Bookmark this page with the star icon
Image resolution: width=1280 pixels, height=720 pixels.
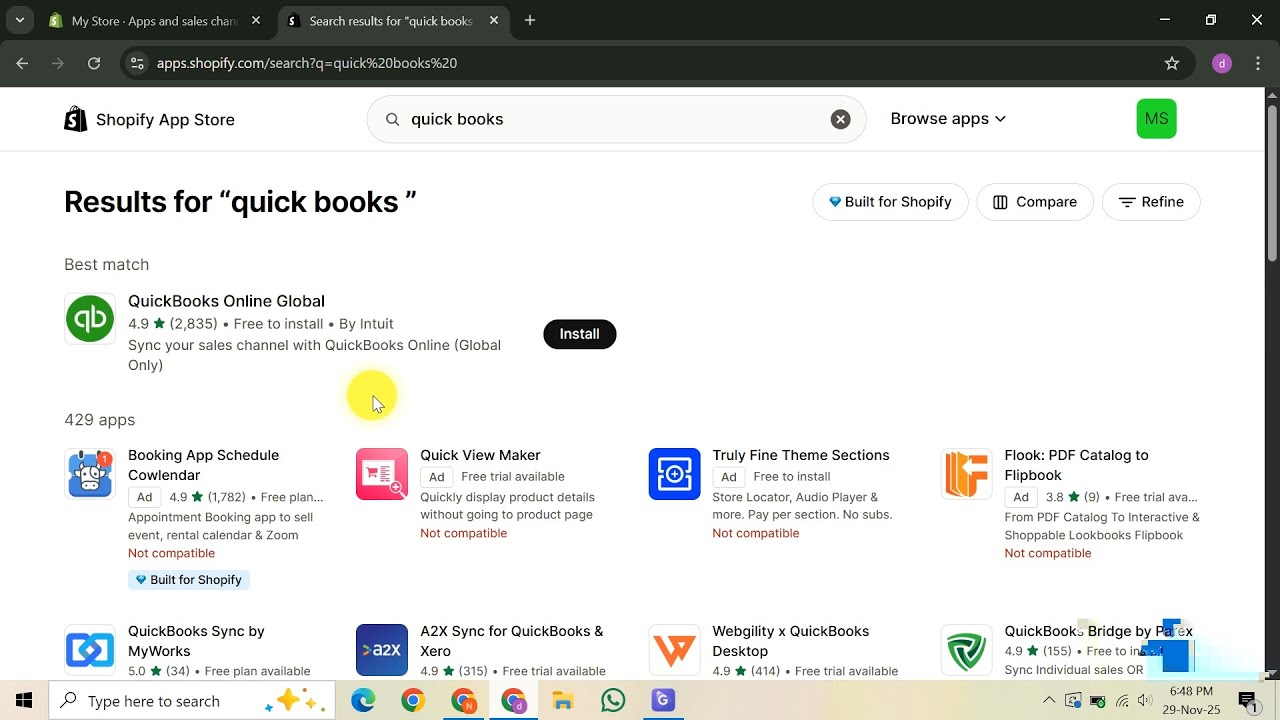1172,63
